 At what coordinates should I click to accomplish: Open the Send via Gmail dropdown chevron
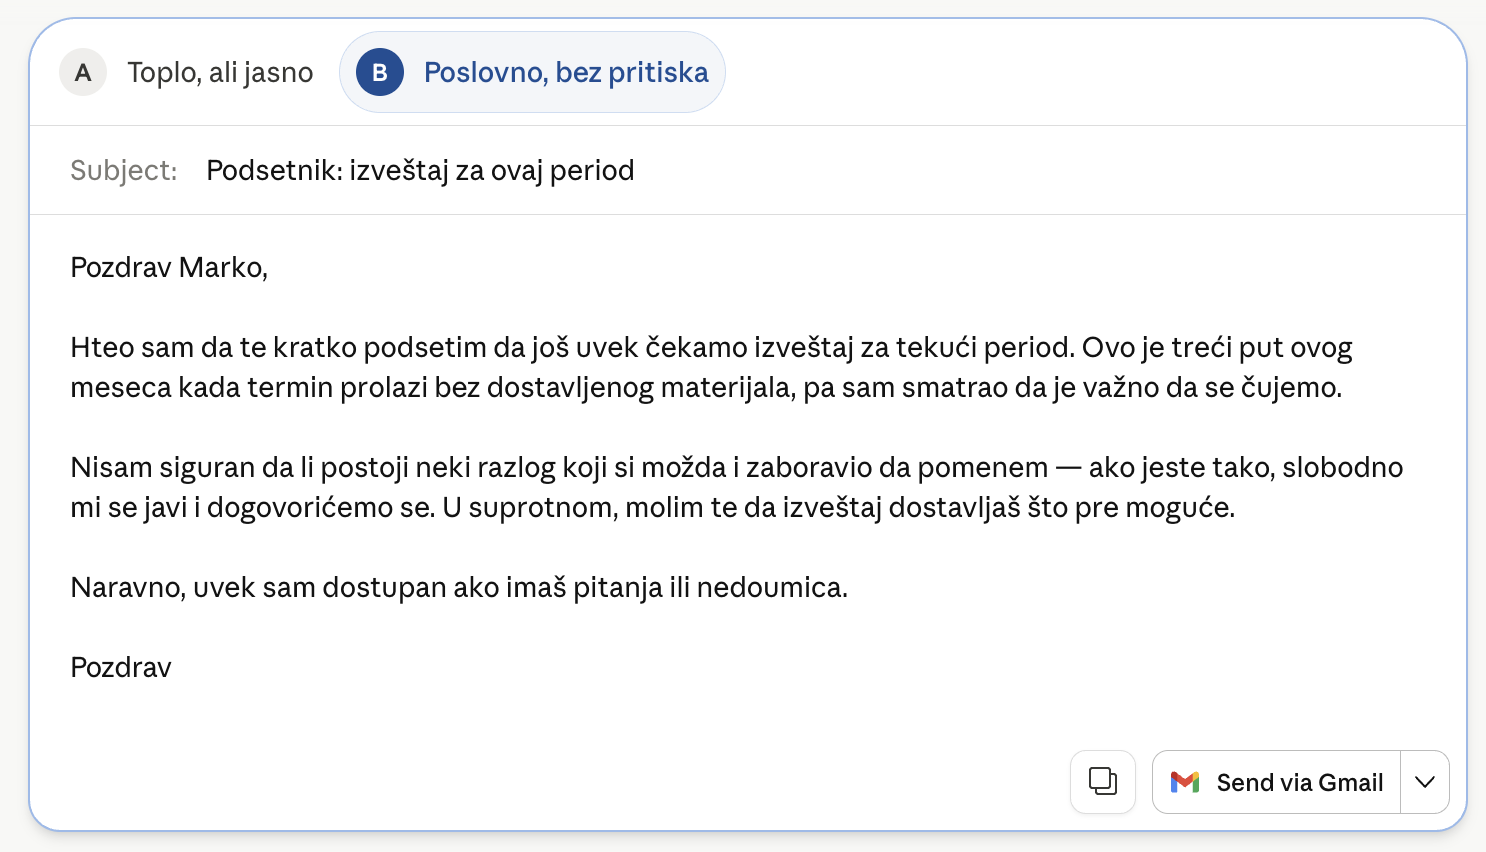click(x=1424, y=782)
